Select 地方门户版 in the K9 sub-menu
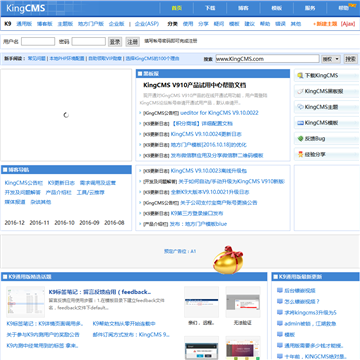Image resolution: width=360 pixels, height=360 pixels. 91,24
